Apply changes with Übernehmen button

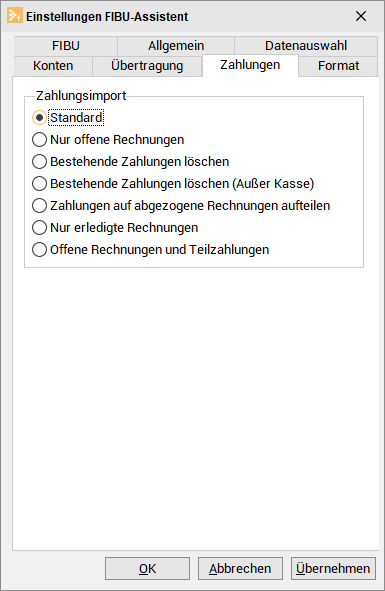[333, 568]
